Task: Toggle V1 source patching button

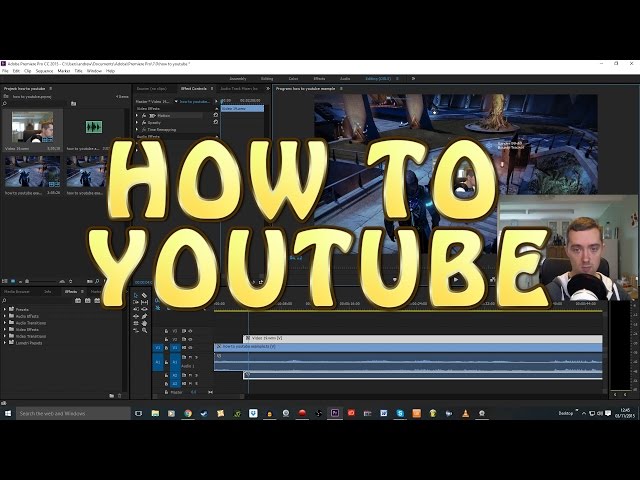Action: (x=158, y=348)
